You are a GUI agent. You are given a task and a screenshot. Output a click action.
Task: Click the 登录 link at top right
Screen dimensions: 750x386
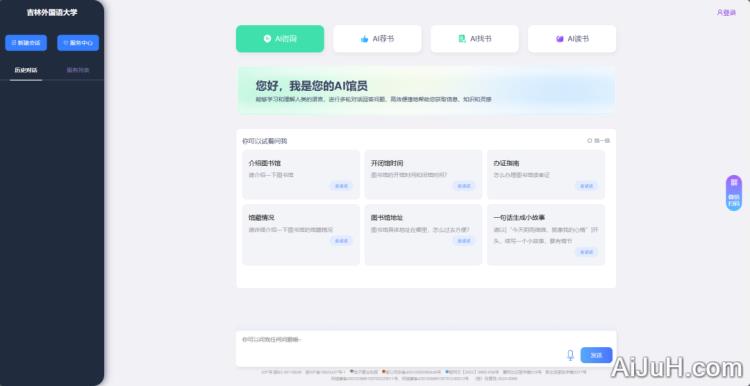726,13
